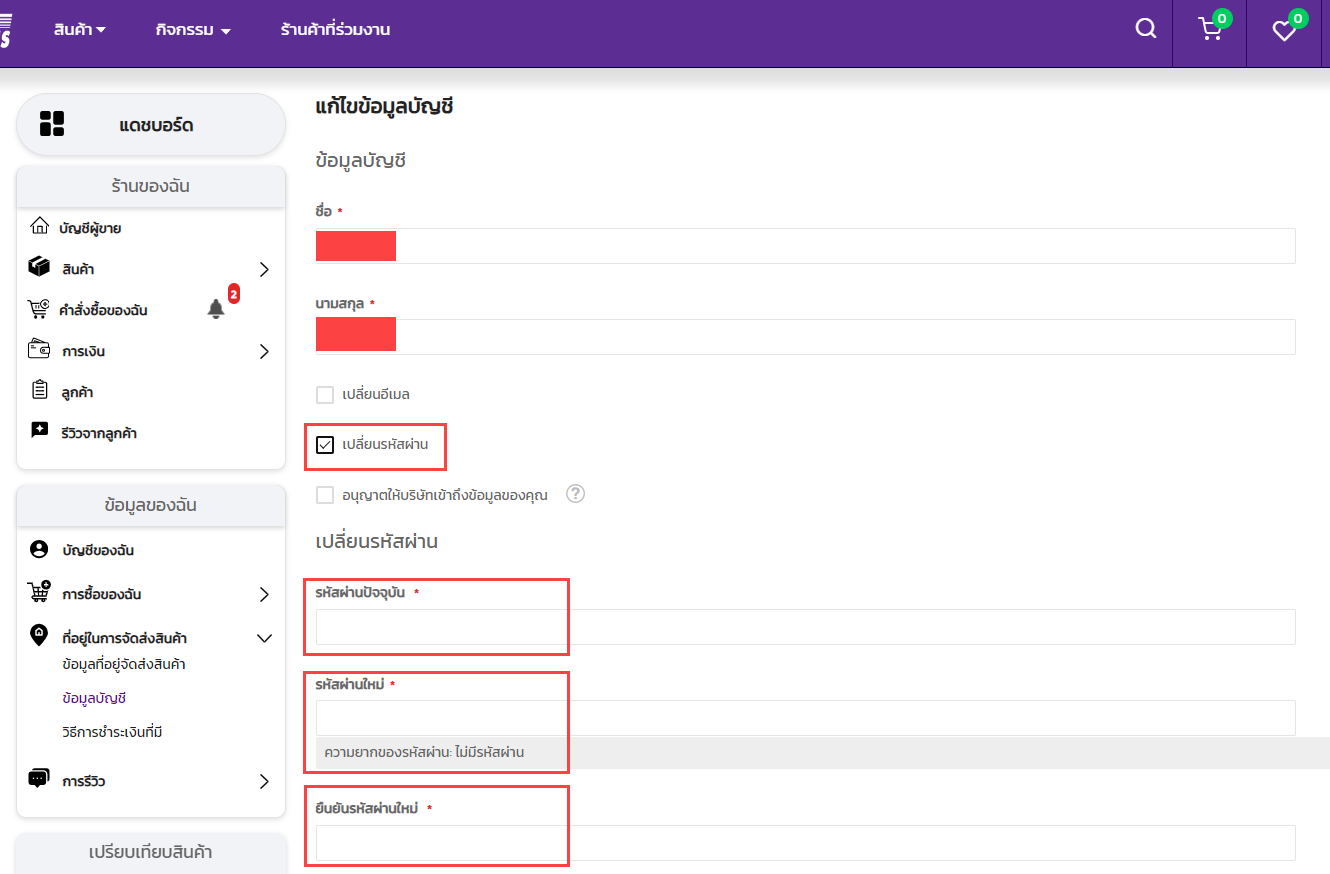Open the กิจกรรม top menu
The image size is (1330, 874).
[x=193, y=30]
